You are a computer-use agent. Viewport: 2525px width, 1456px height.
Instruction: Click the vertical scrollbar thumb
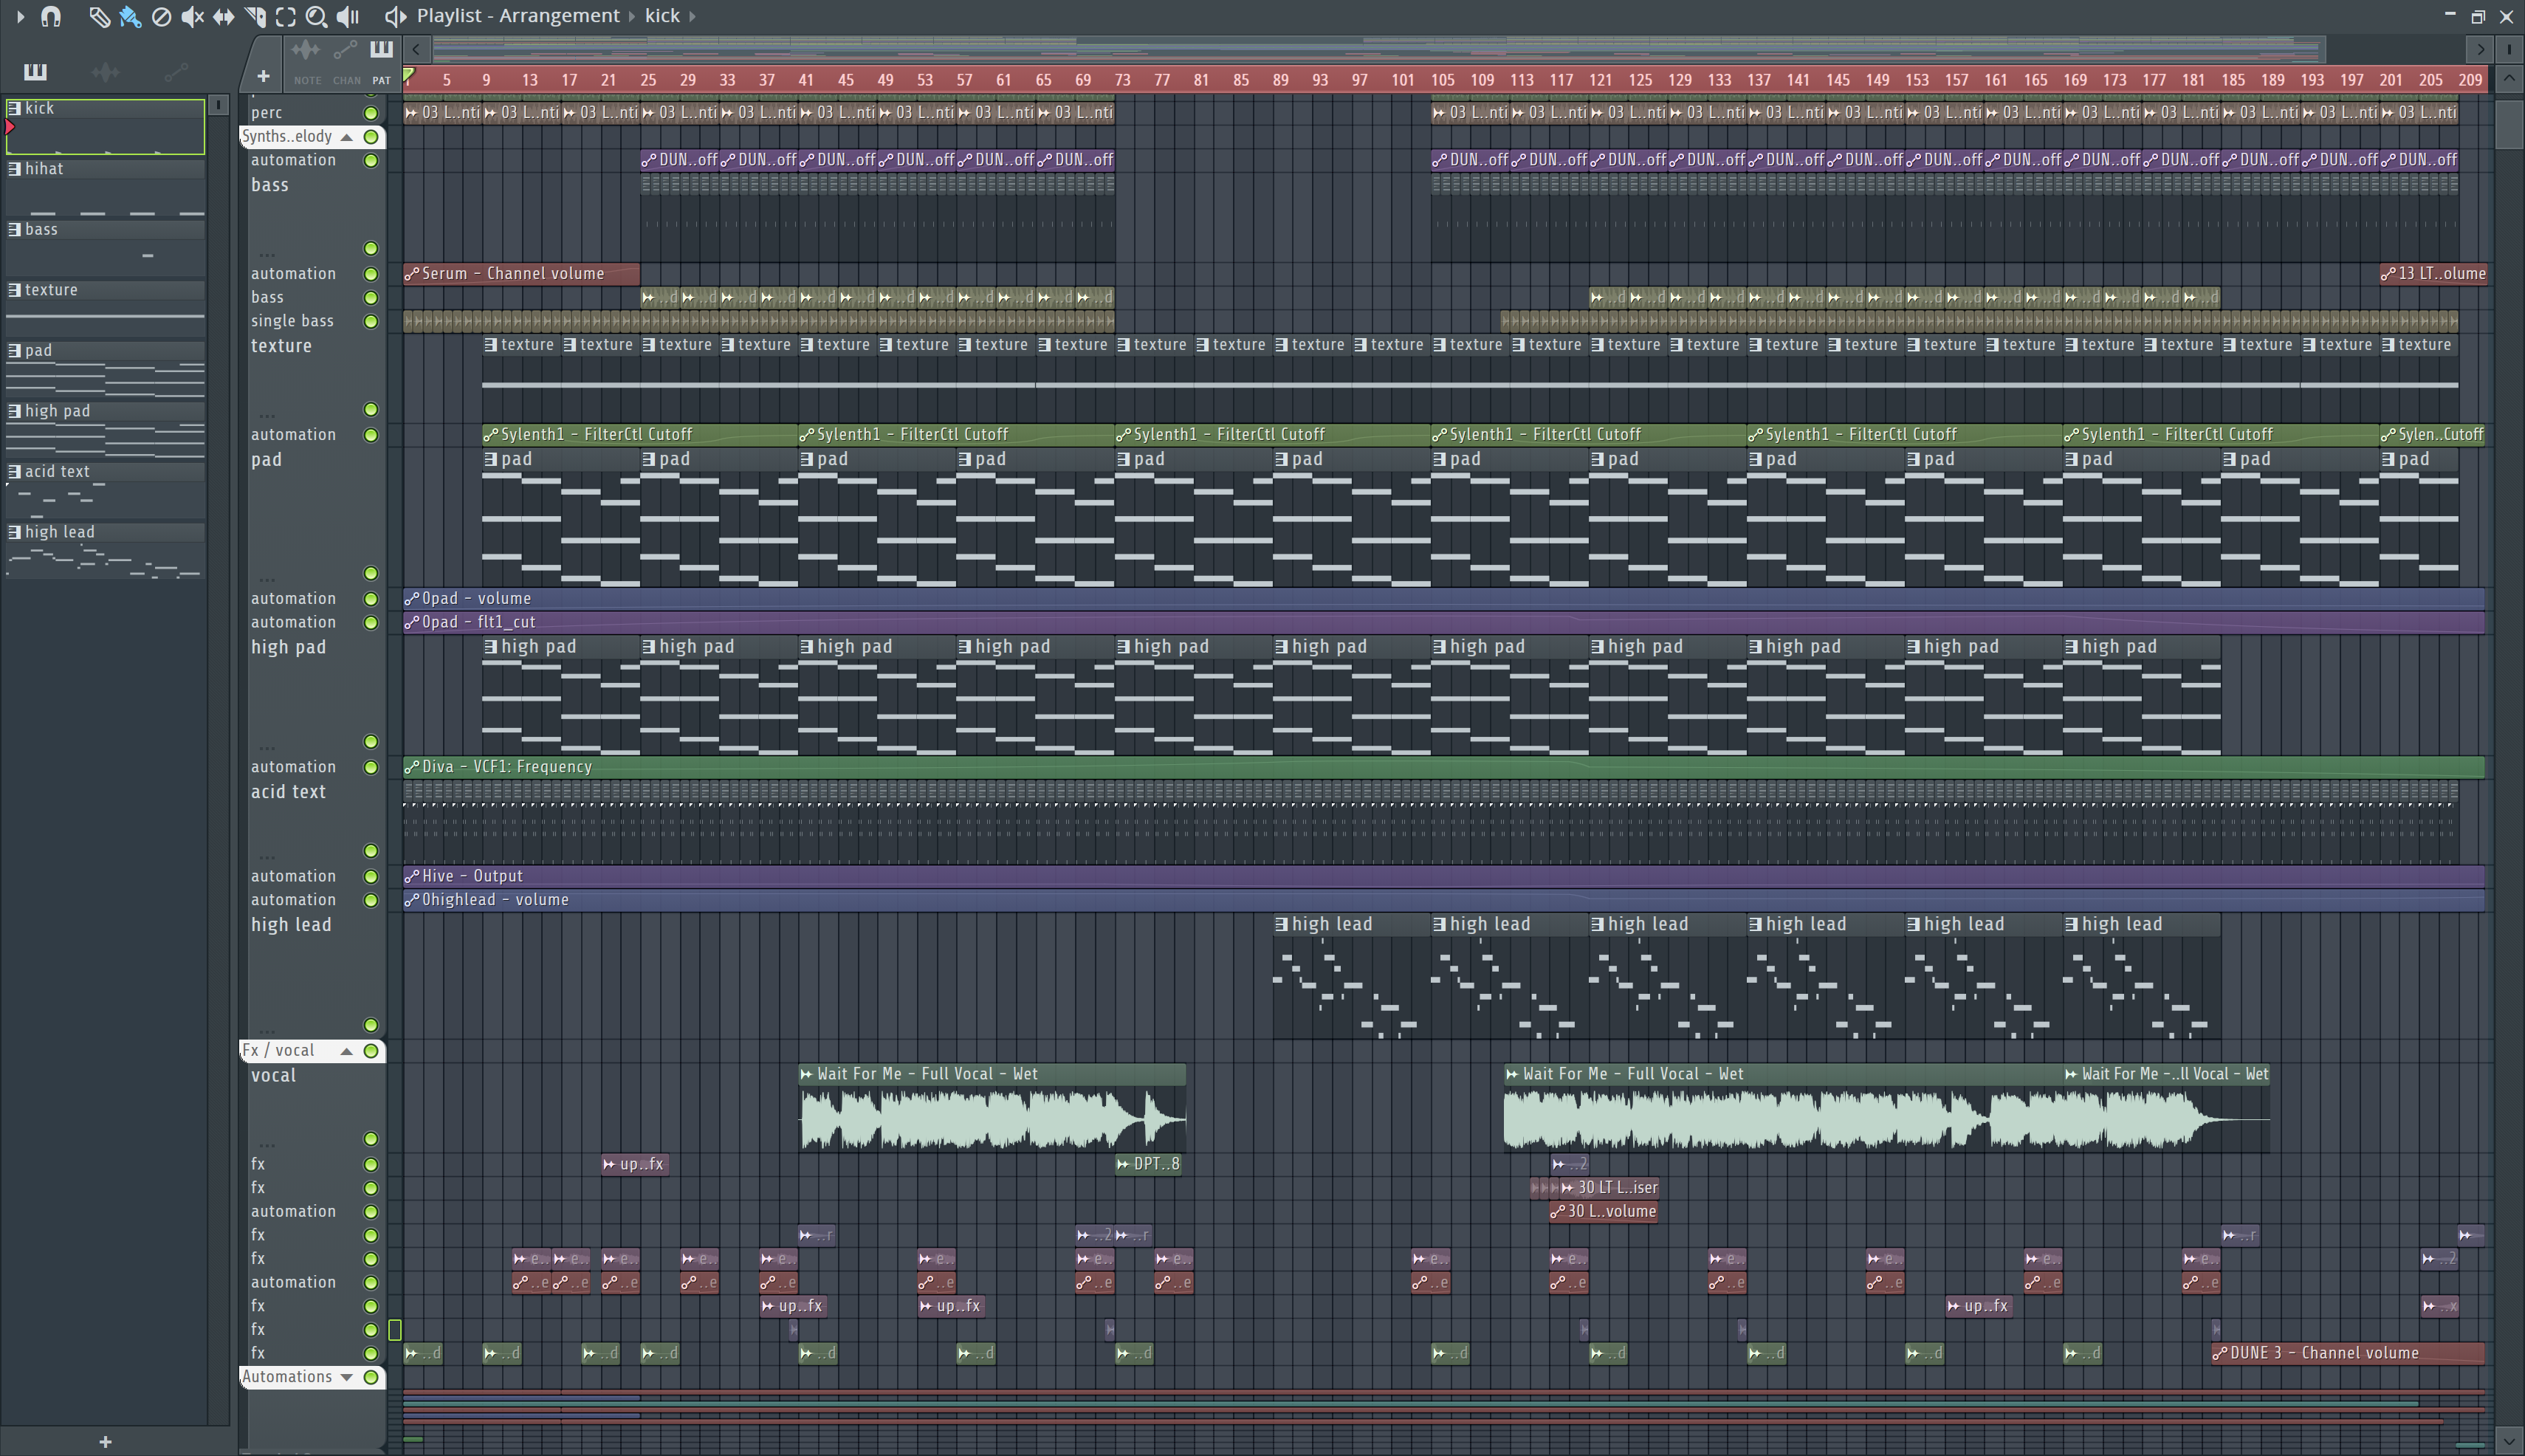[2508, 124]
